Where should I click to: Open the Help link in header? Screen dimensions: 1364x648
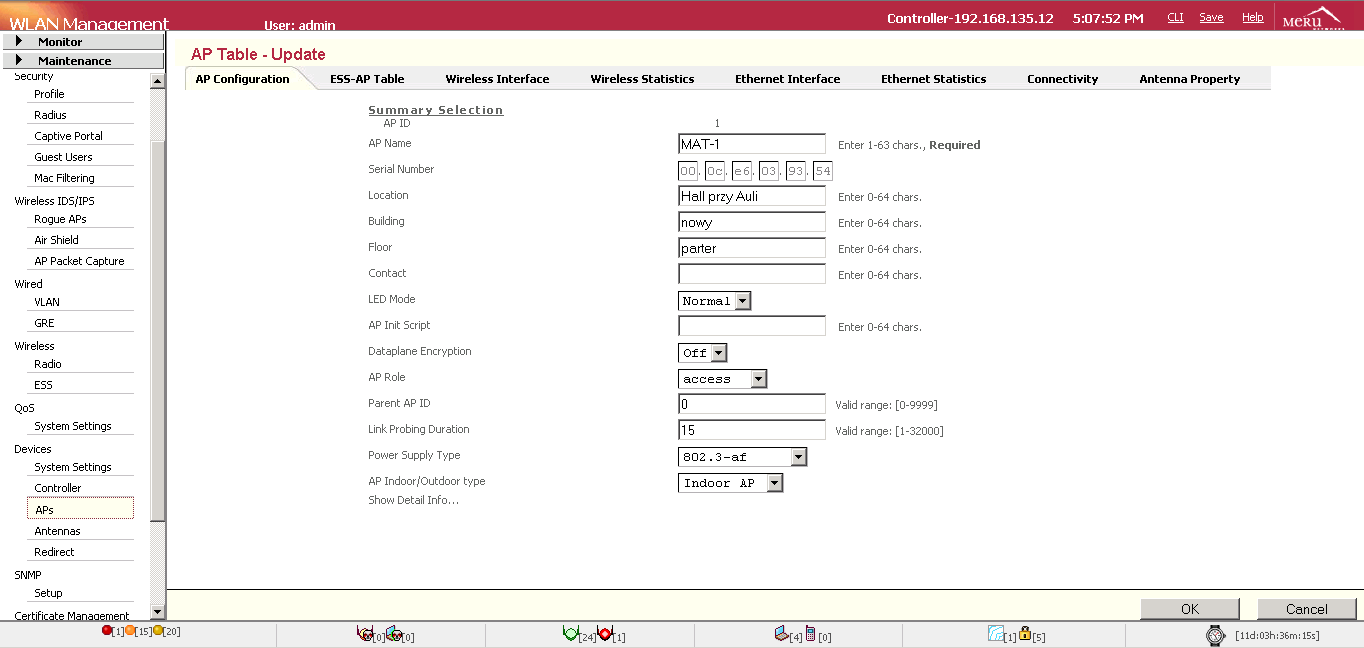click(x=1253, y=18)
